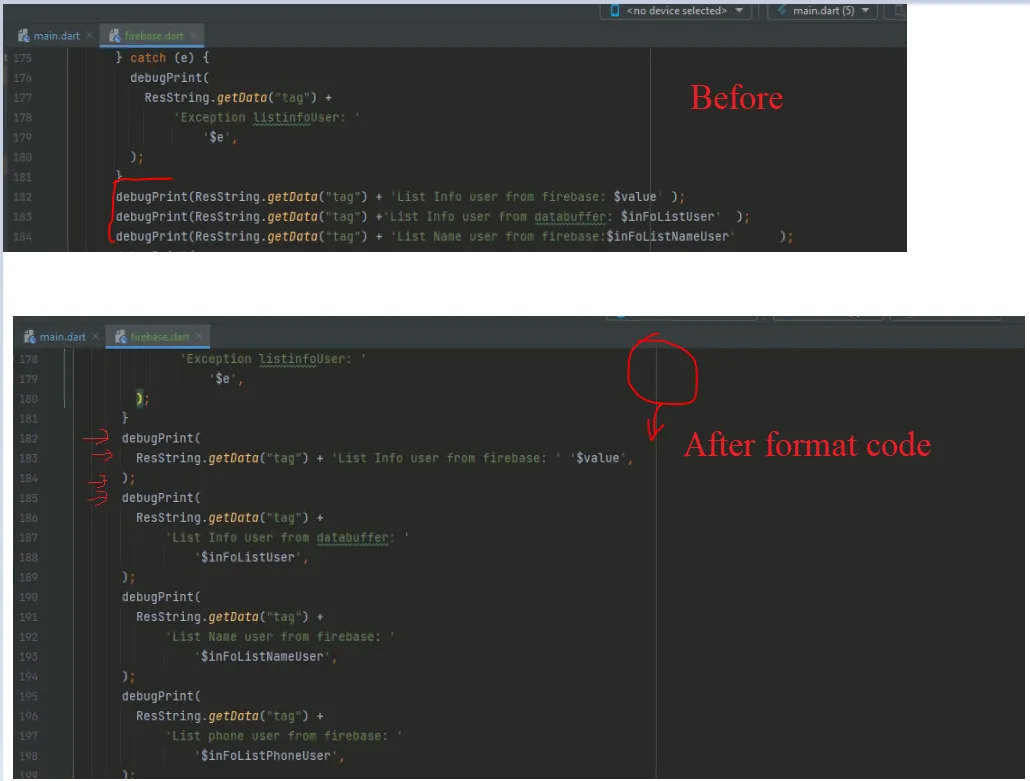Viewport: 1030px width, 781px height.
Task: Click line number 198 in bottom editor gutter
Action: [x=28, y=756]
